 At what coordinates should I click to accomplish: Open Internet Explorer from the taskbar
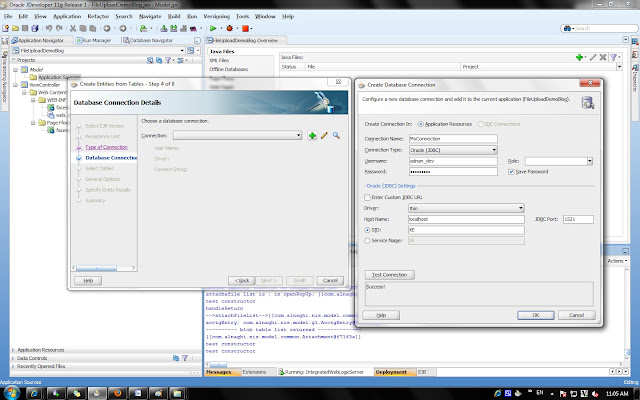34,393
